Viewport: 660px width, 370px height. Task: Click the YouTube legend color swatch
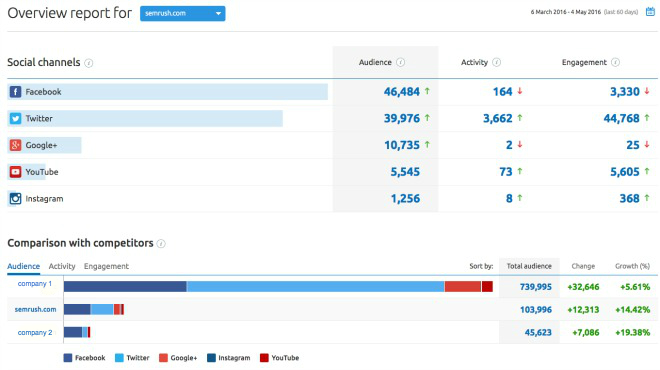pos(264,358)
